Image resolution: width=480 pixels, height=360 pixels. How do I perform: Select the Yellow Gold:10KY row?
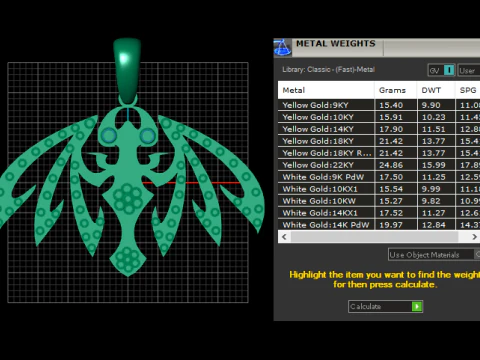[x=379, y=117]
